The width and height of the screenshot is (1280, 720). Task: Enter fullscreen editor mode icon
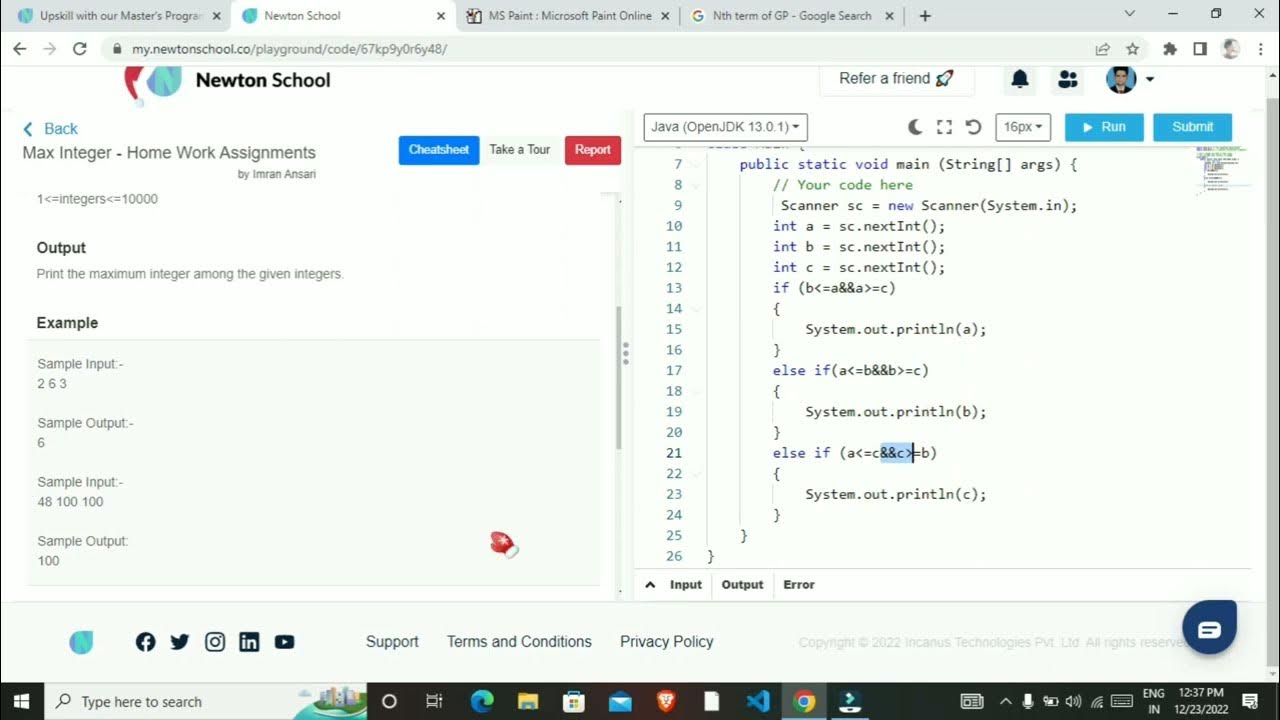point(944,127)
